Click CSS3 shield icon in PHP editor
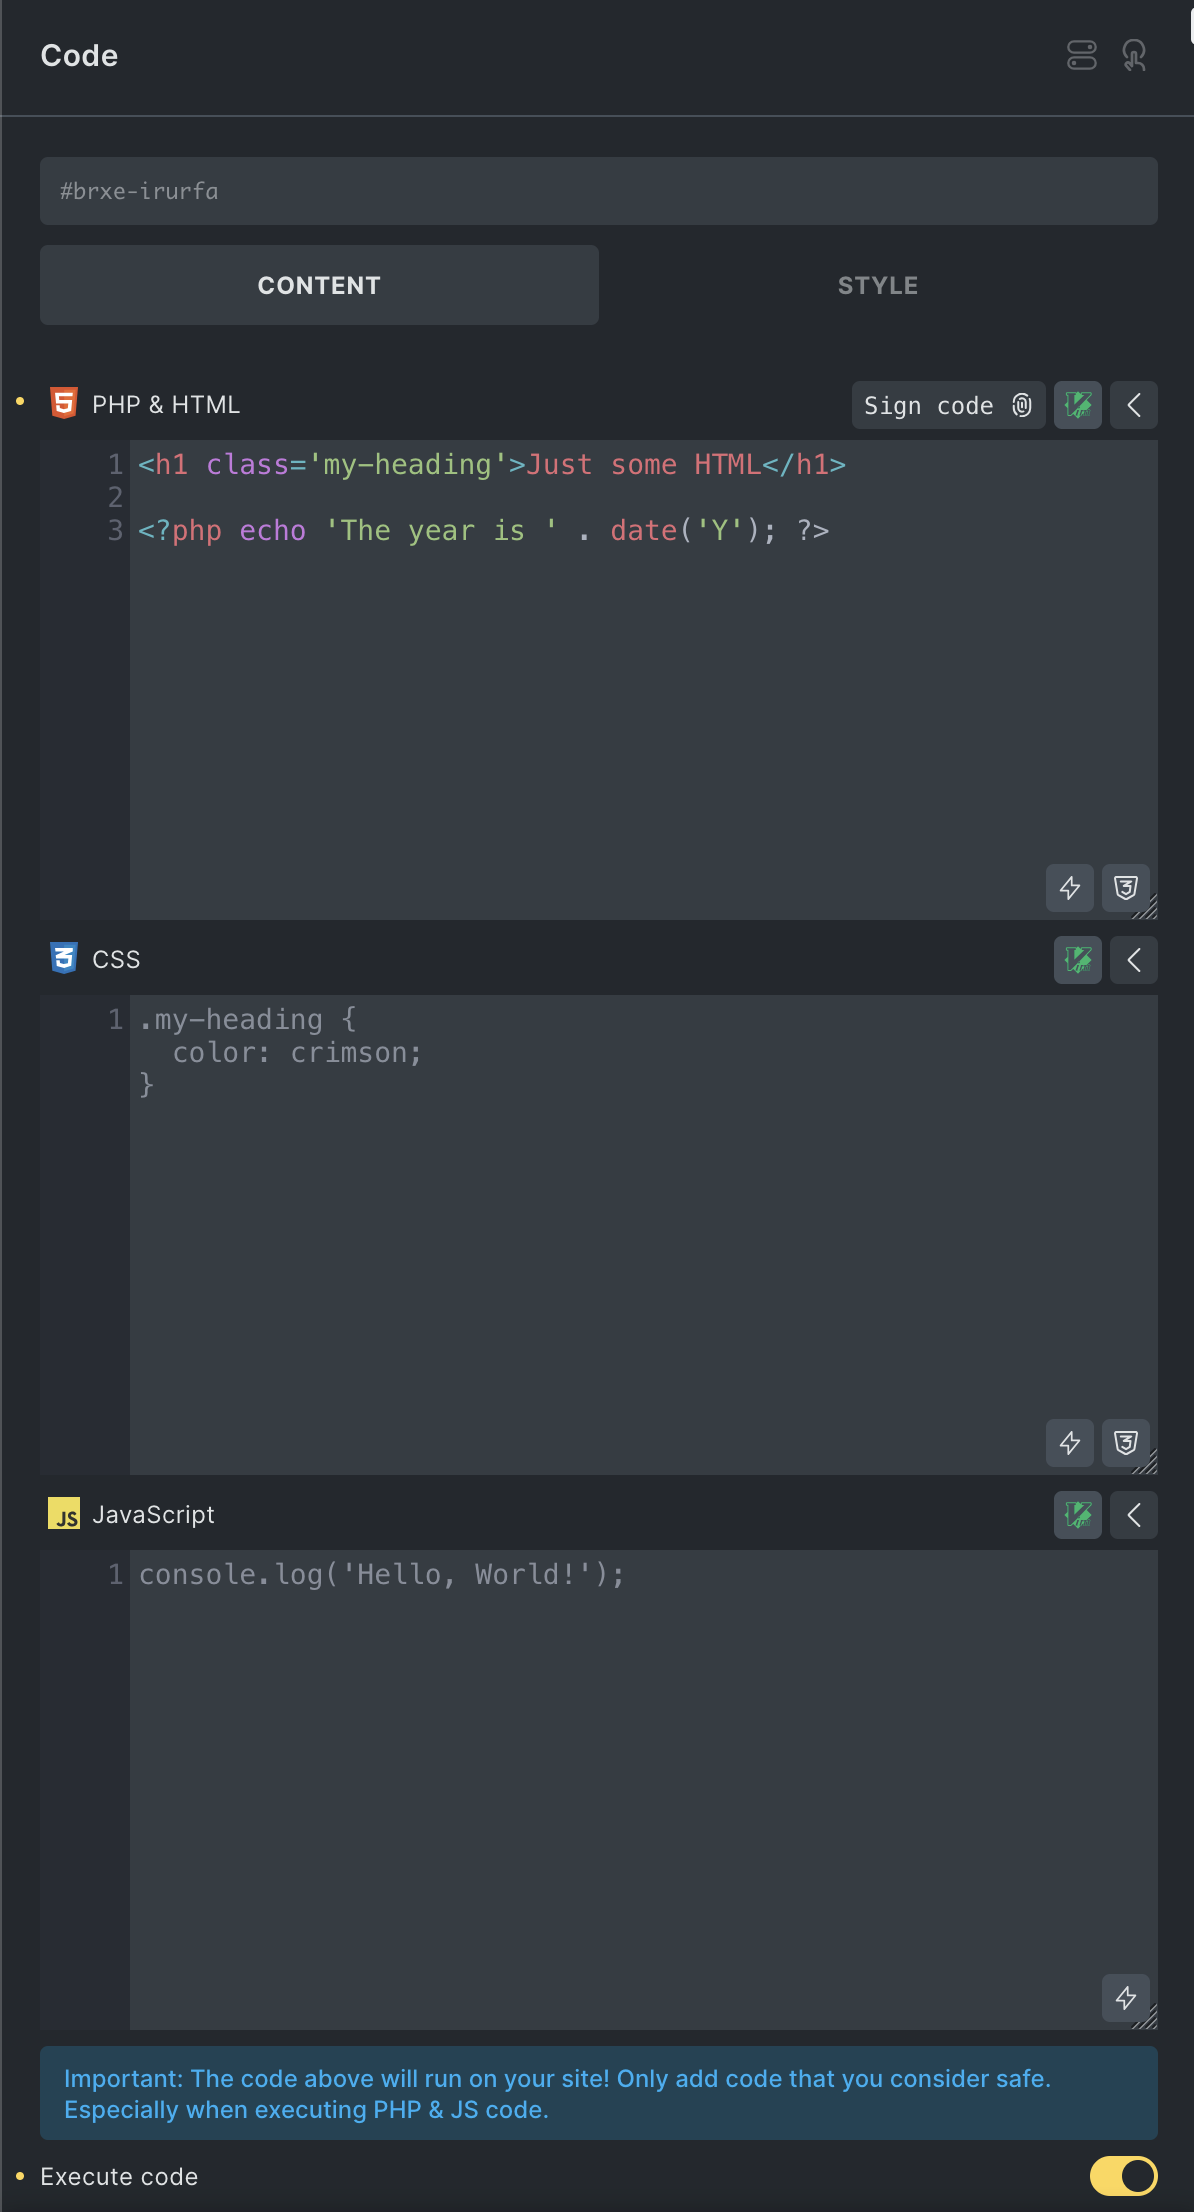The height and width of the screenshot is (2212, 1194). [1125, 888]
